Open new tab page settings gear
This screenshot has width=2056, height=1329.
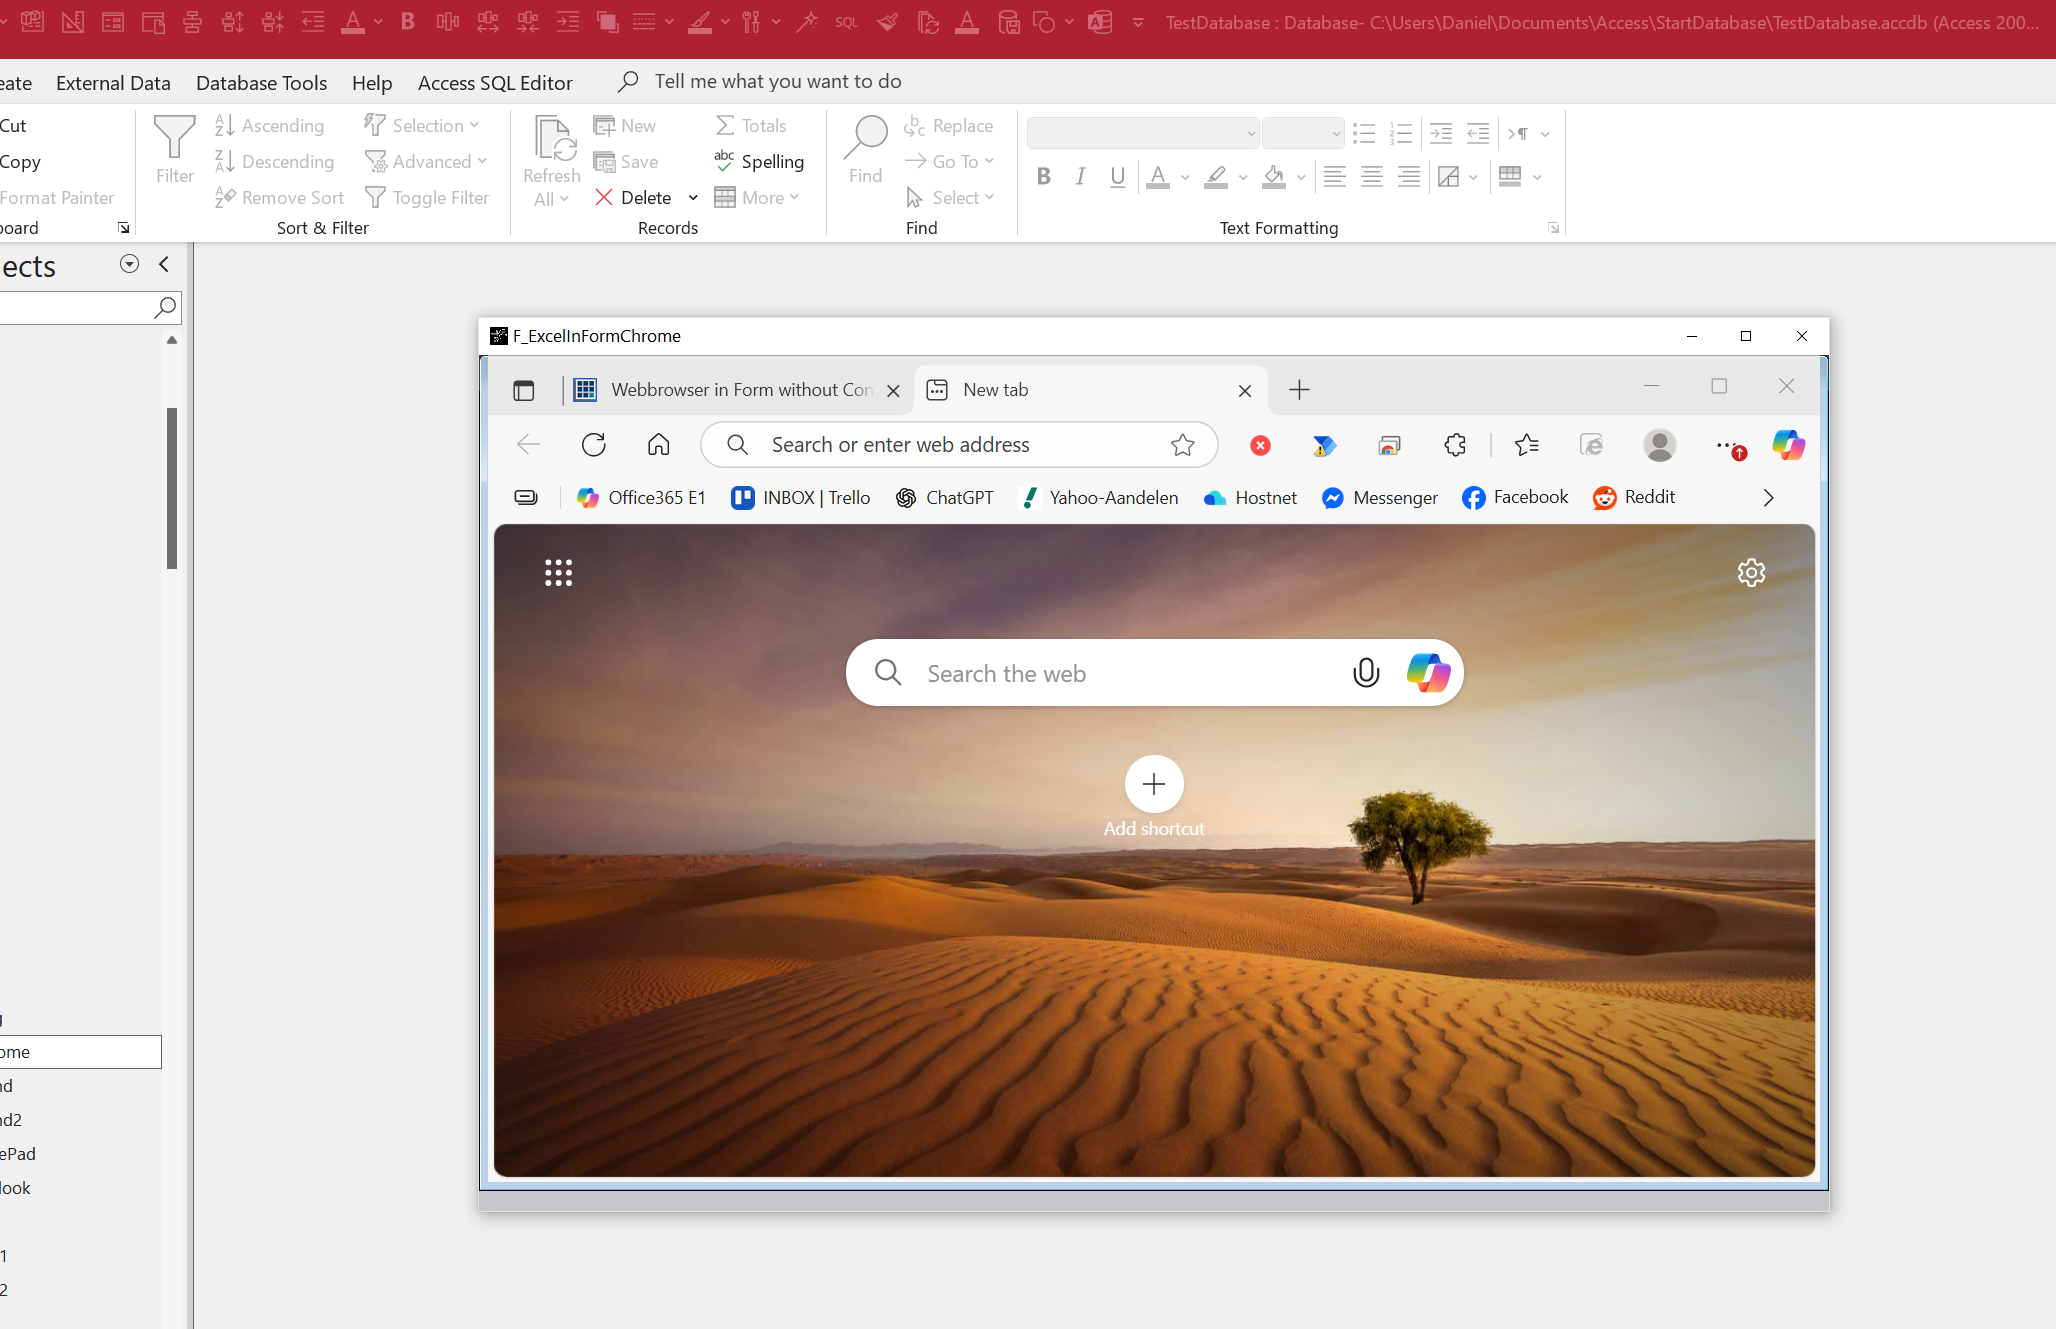coord(1751,573)
